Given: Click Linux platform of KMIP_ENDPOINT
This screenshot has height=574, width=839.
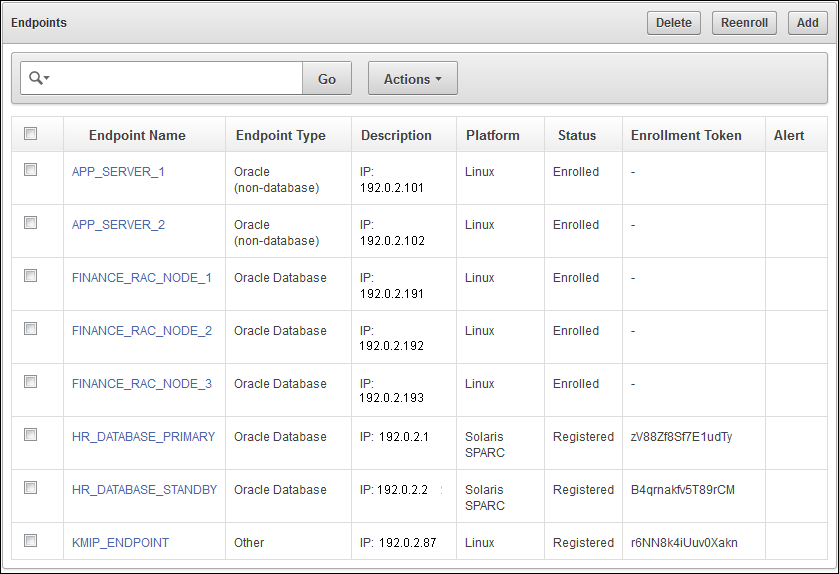Looking at the screenshot, I should (479, 542).
